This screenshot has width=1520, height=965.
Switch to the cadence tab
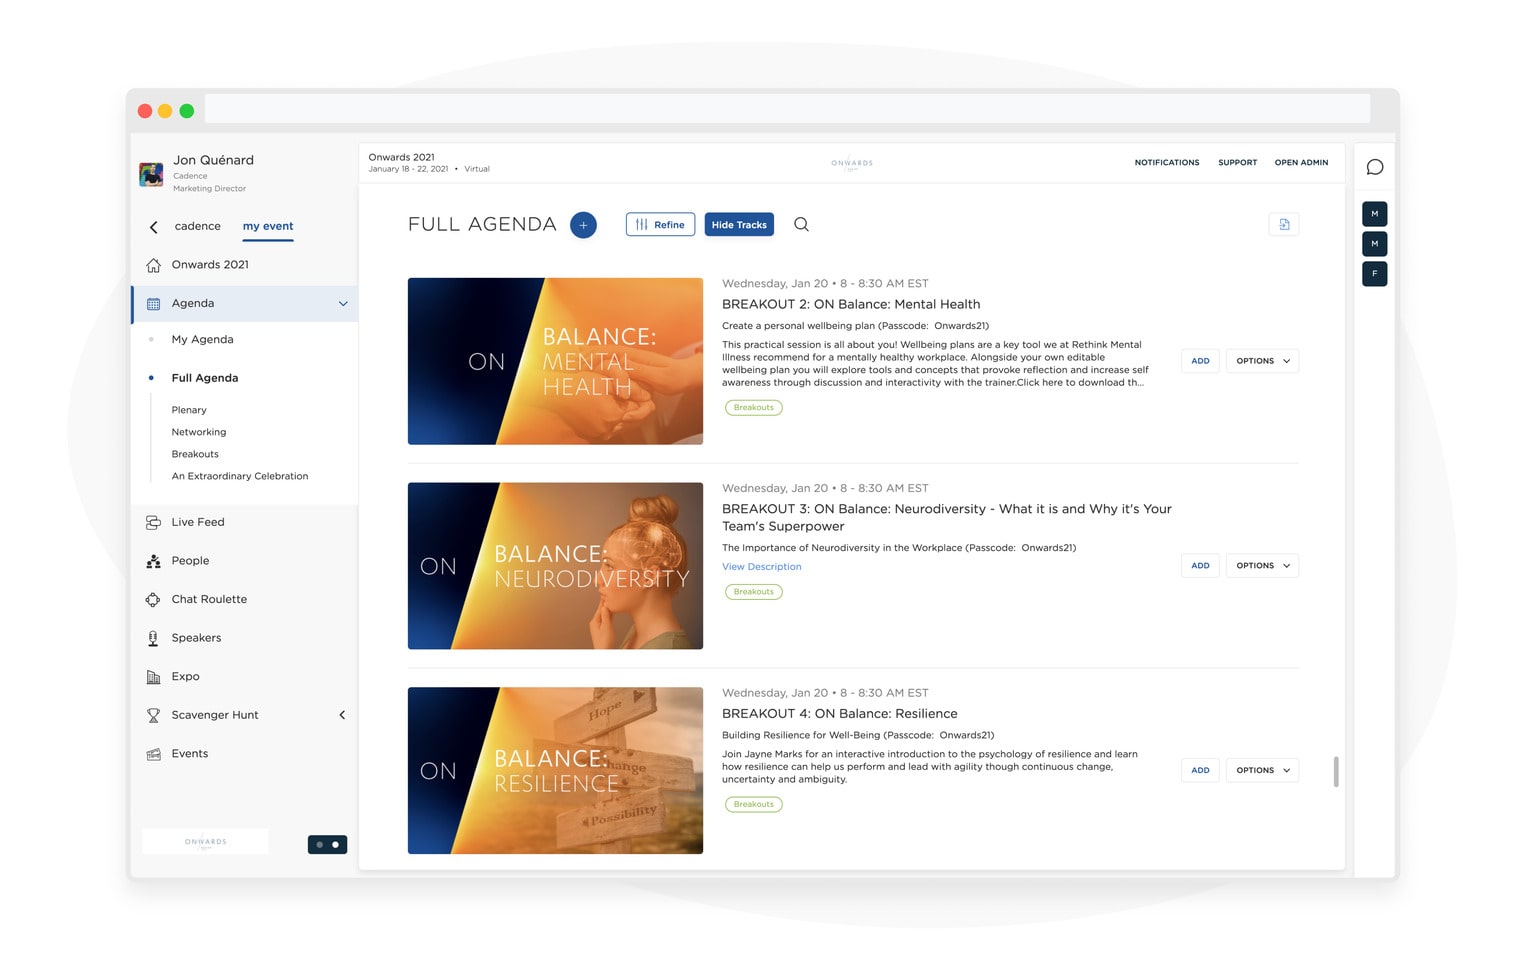click(197, 226)
